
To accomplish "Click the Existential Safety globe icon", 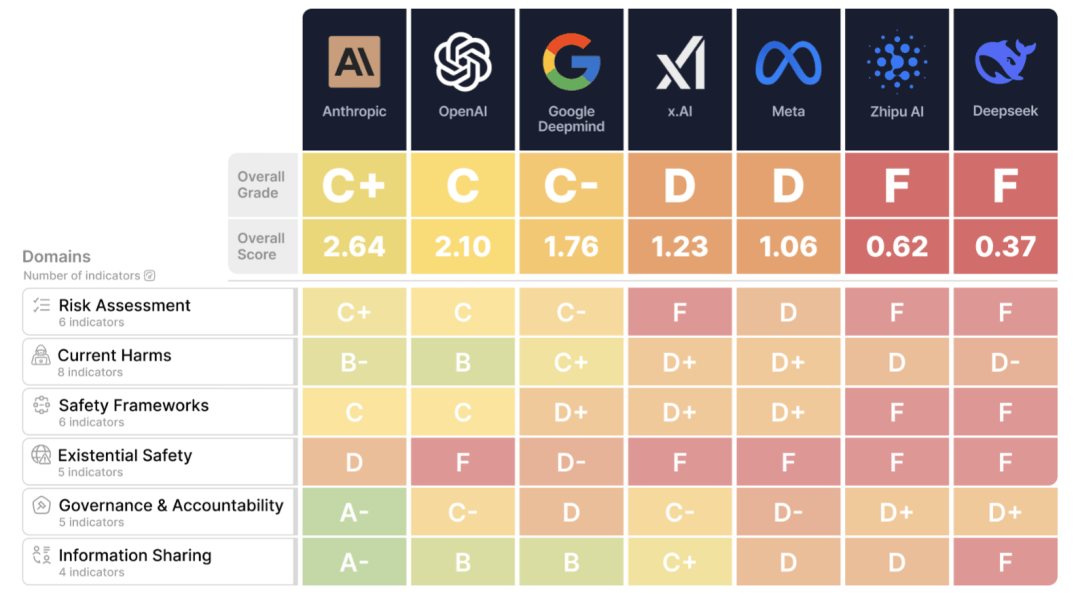I will (41, 456).
